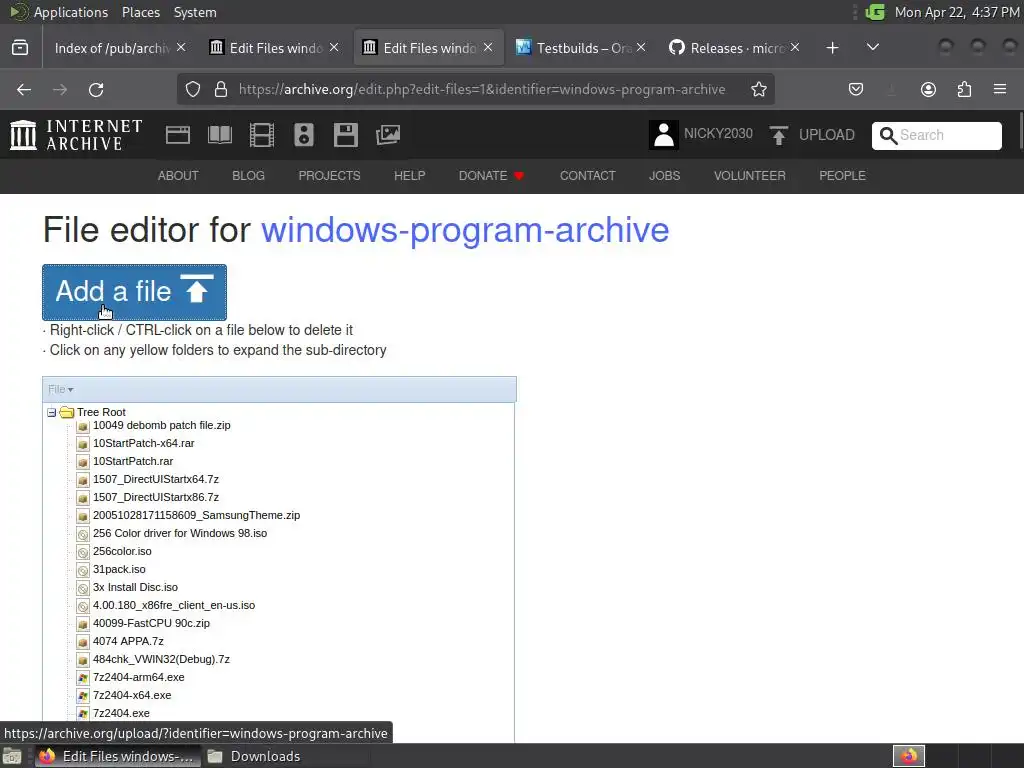This screenshot has width=1024, height=768.
Task: Open the Places menu
Action: (140, 12)
